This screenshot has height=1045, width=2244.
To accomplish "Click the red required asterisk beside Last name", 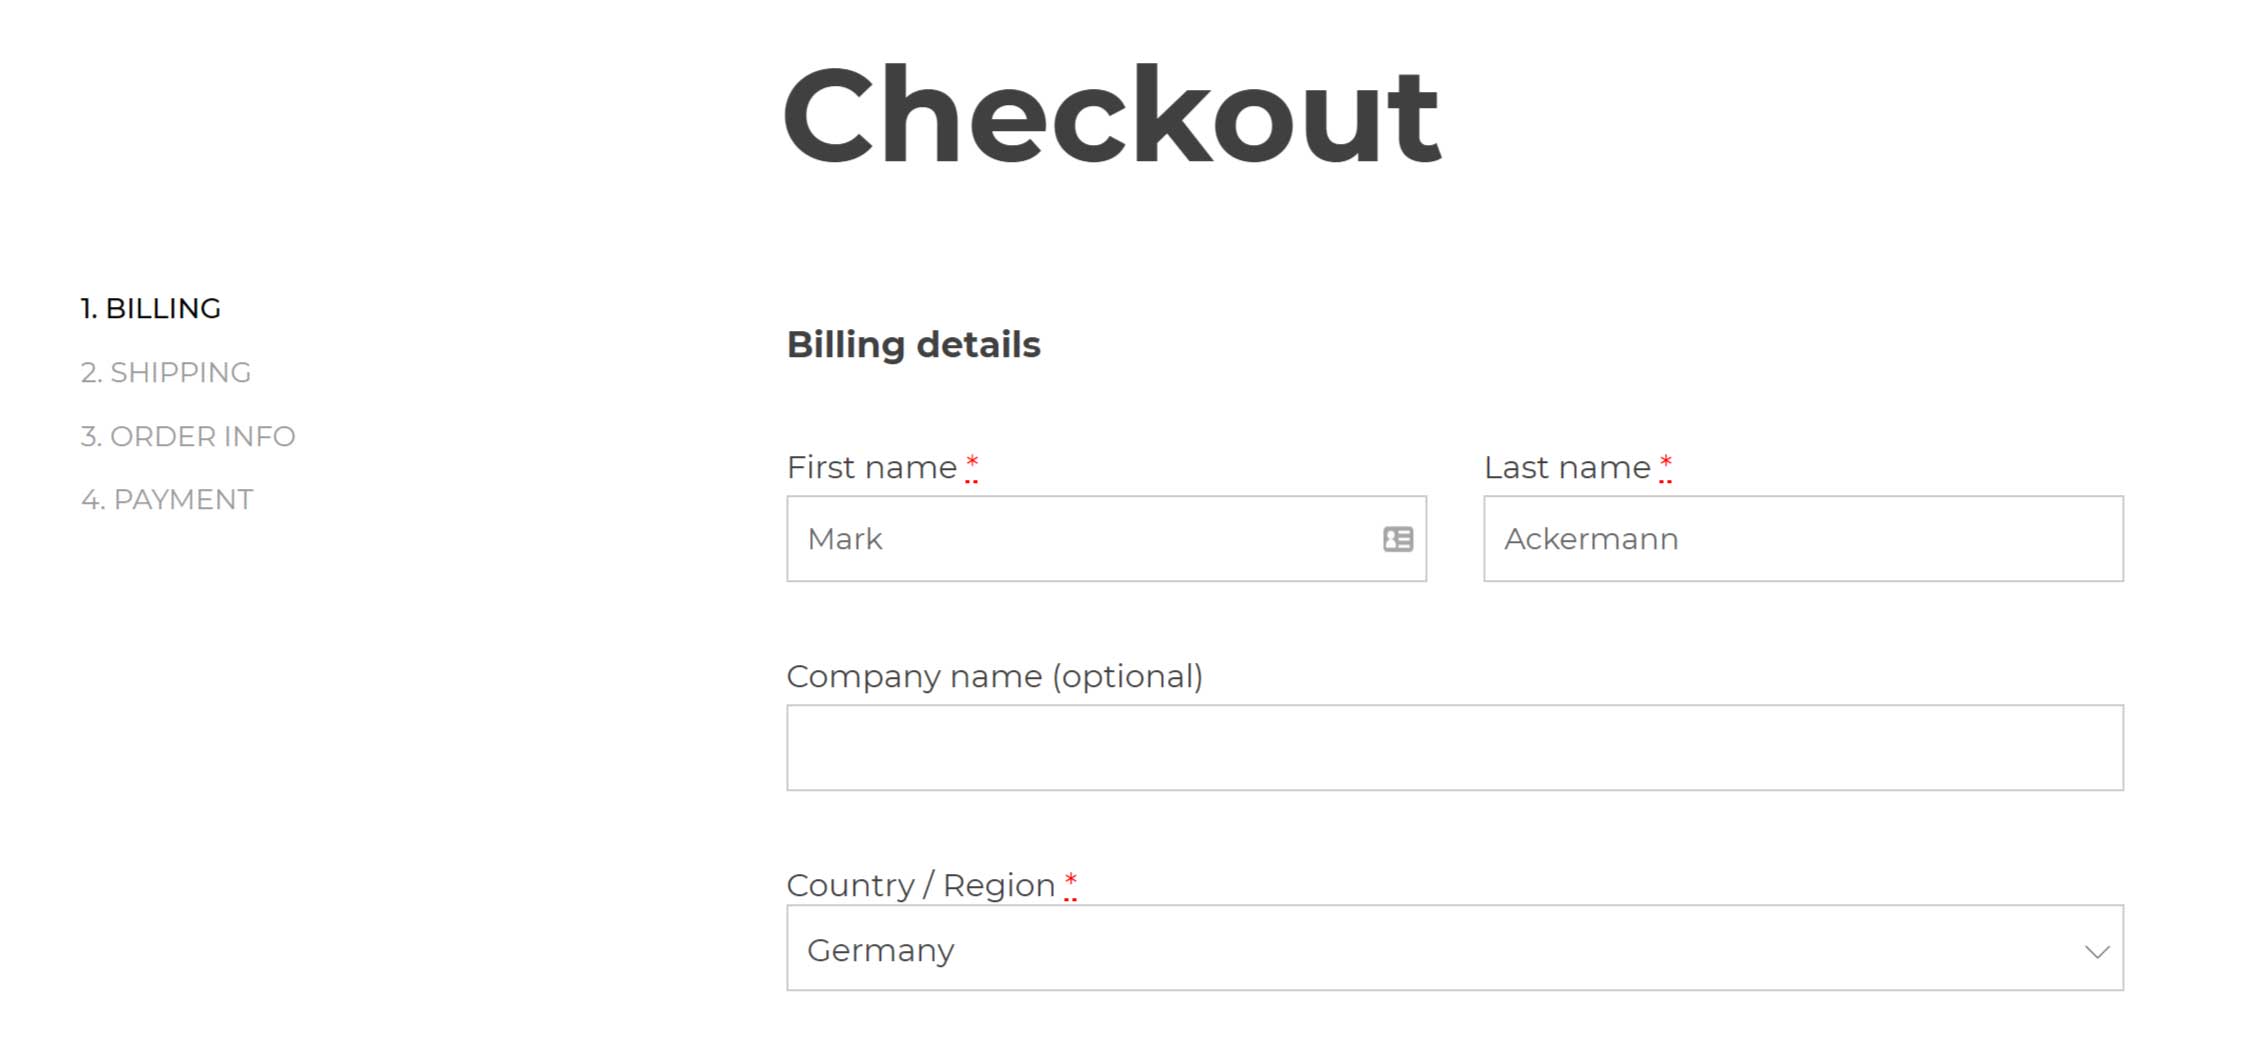I will click(x=1665, y=465).
